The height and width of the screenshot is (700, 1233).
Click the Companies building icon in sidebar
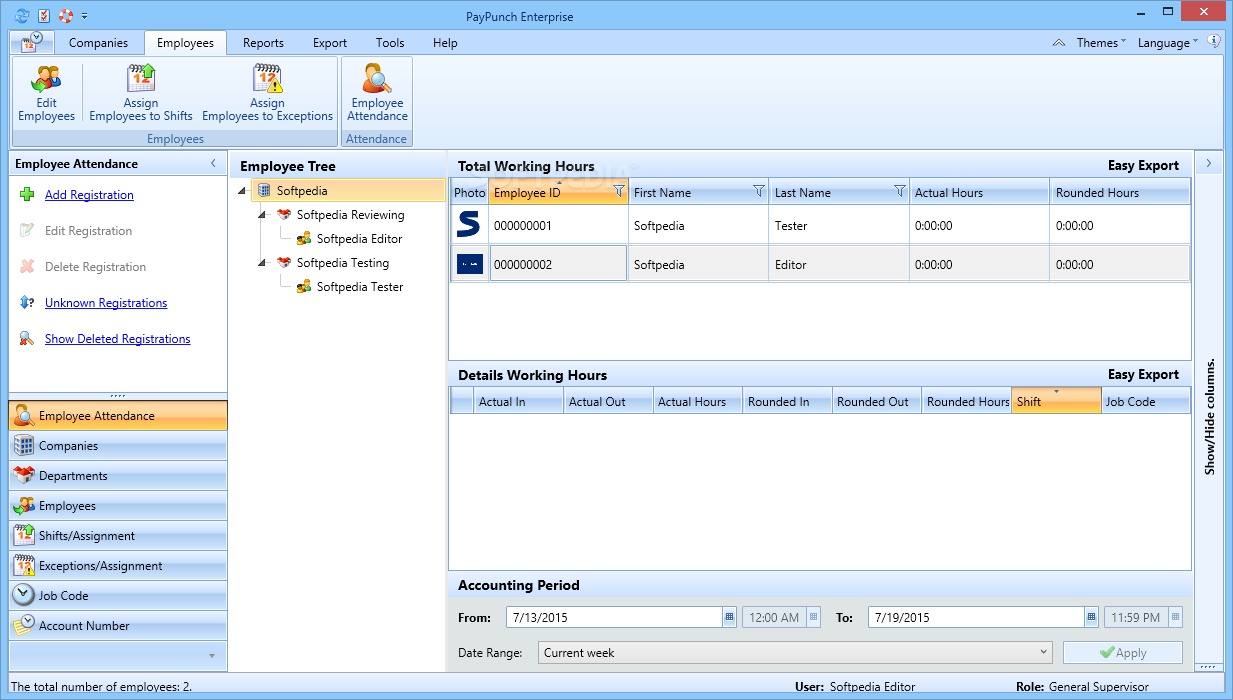24,445
